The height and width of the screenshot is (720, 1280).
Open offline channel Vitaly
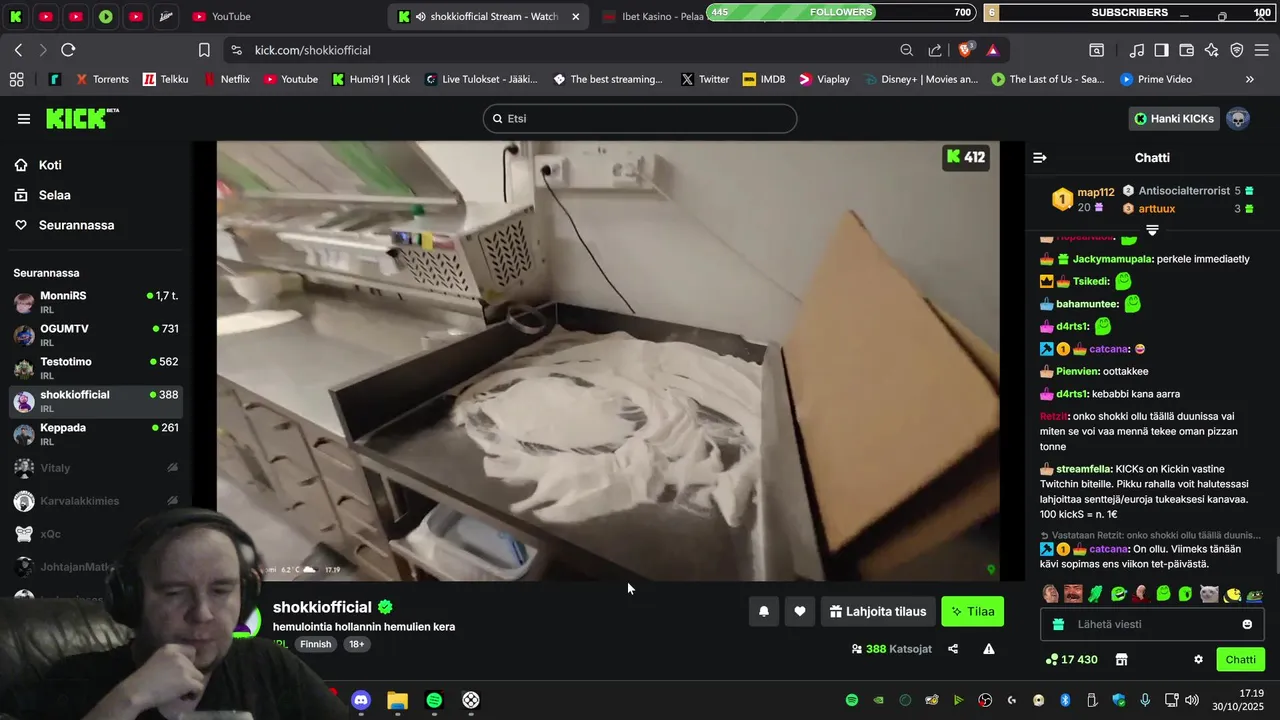point(96,467)
